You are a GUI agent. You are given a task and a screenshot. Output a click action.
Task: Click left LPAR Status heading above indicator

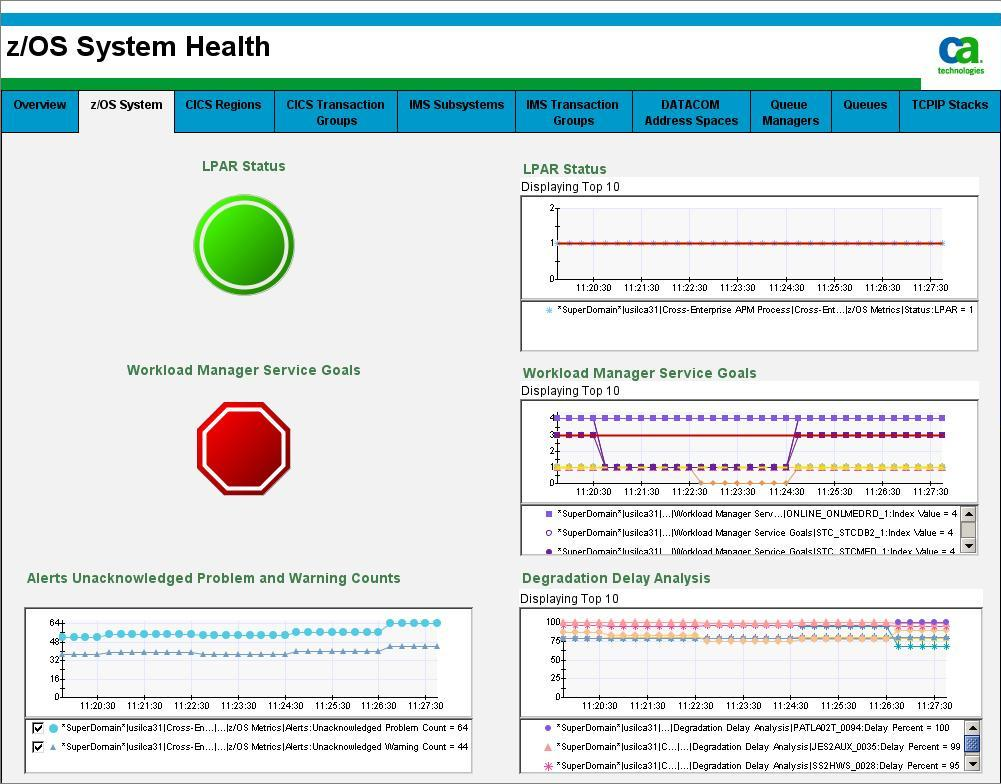[244, 166]
